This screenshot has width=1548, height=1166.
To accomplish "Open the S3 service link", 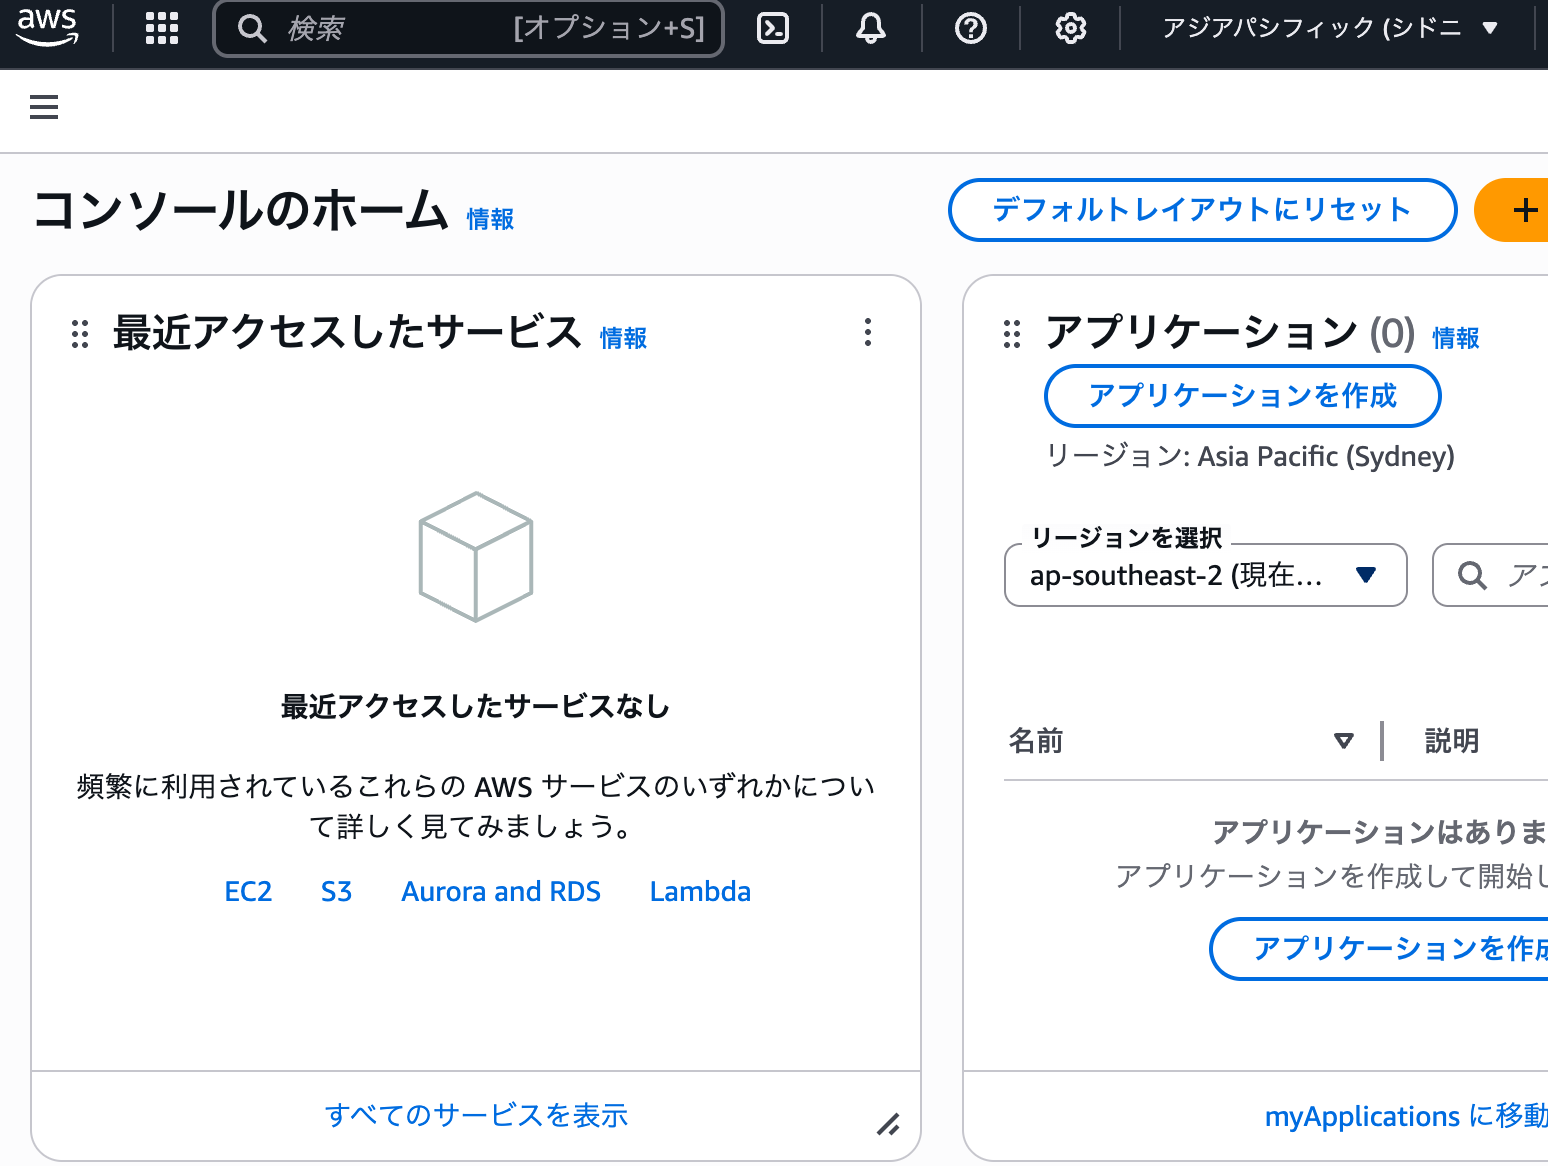I will click(336, 891).
